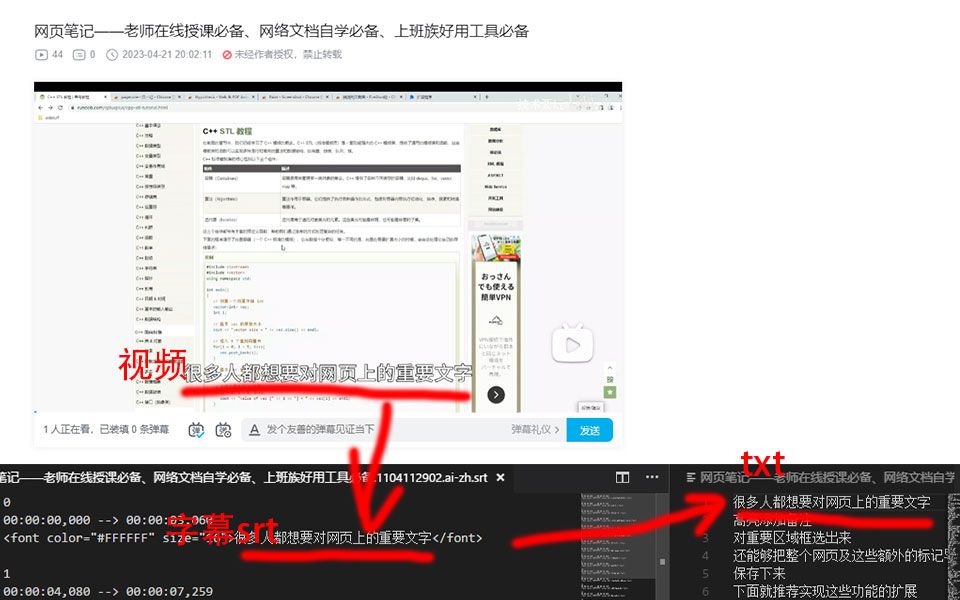Screen dimensions: 960x600
Task: Click the breadcrumb list icon in txt preview pane
Action: [x=690, y=478]
